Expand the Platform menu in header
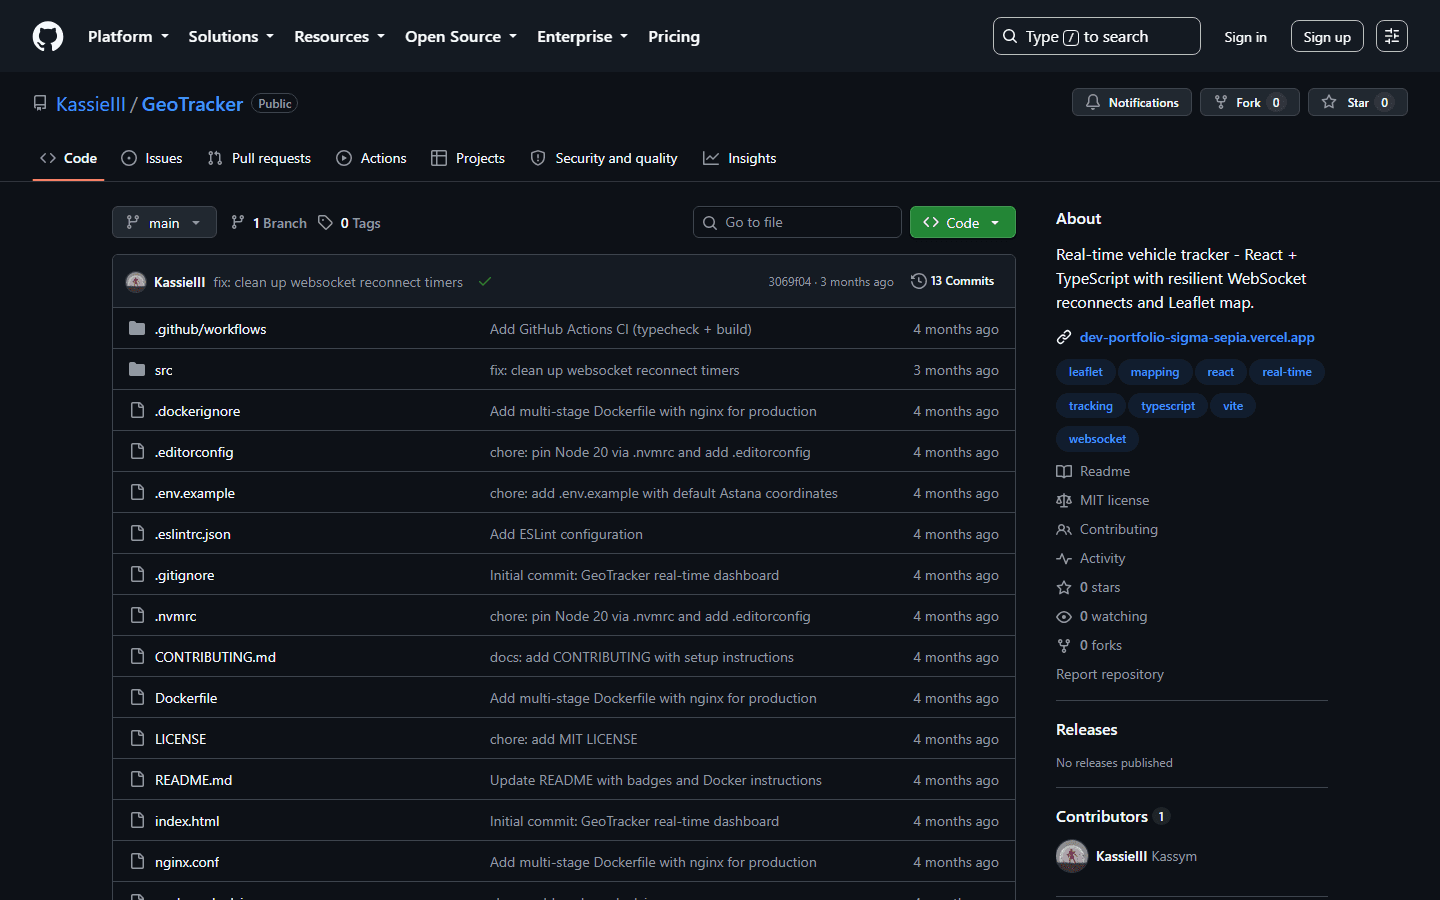1440x900 pixels. pos(128,36)
